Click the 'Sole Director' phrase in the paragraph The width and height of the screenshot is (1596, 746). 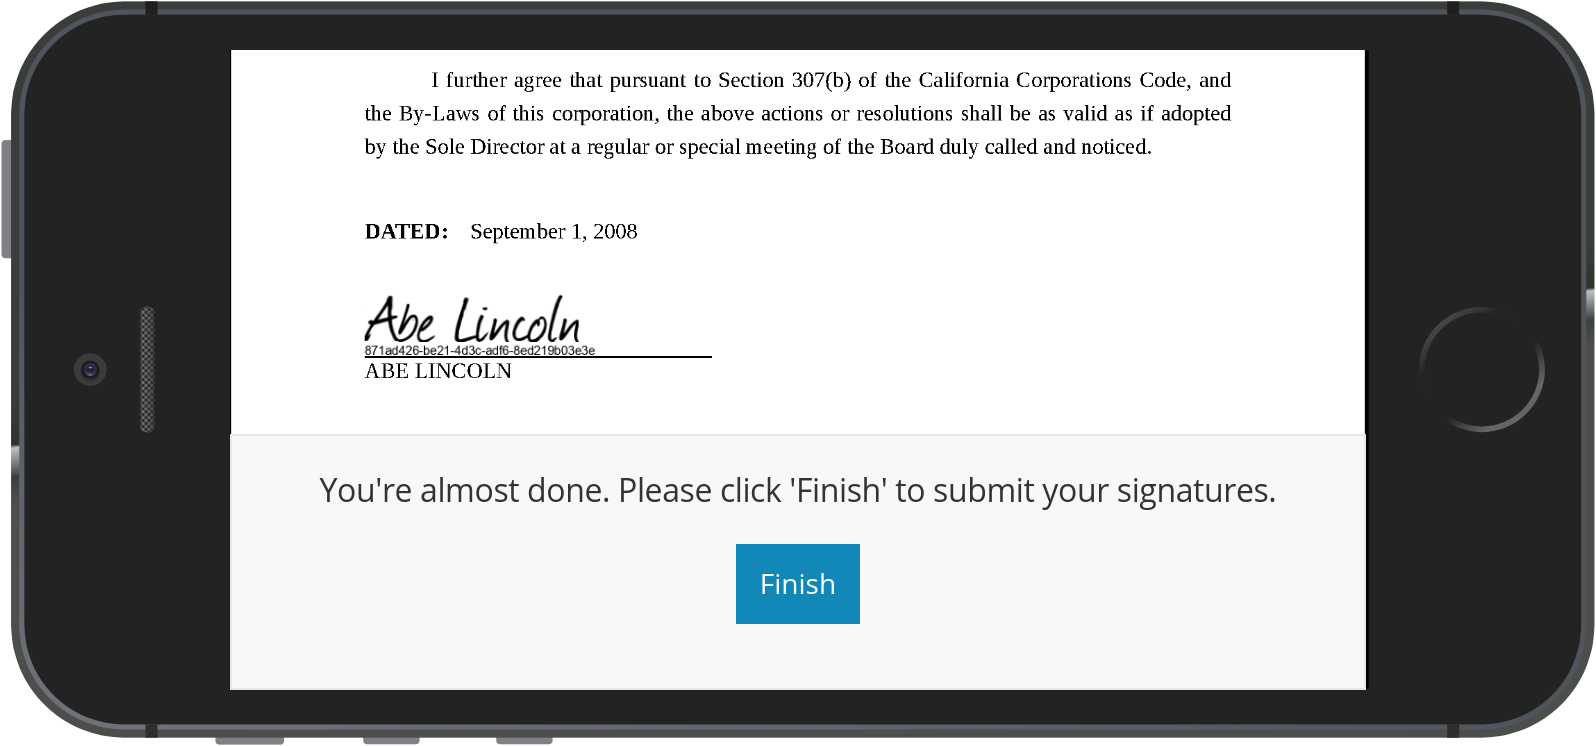point(489,146)
